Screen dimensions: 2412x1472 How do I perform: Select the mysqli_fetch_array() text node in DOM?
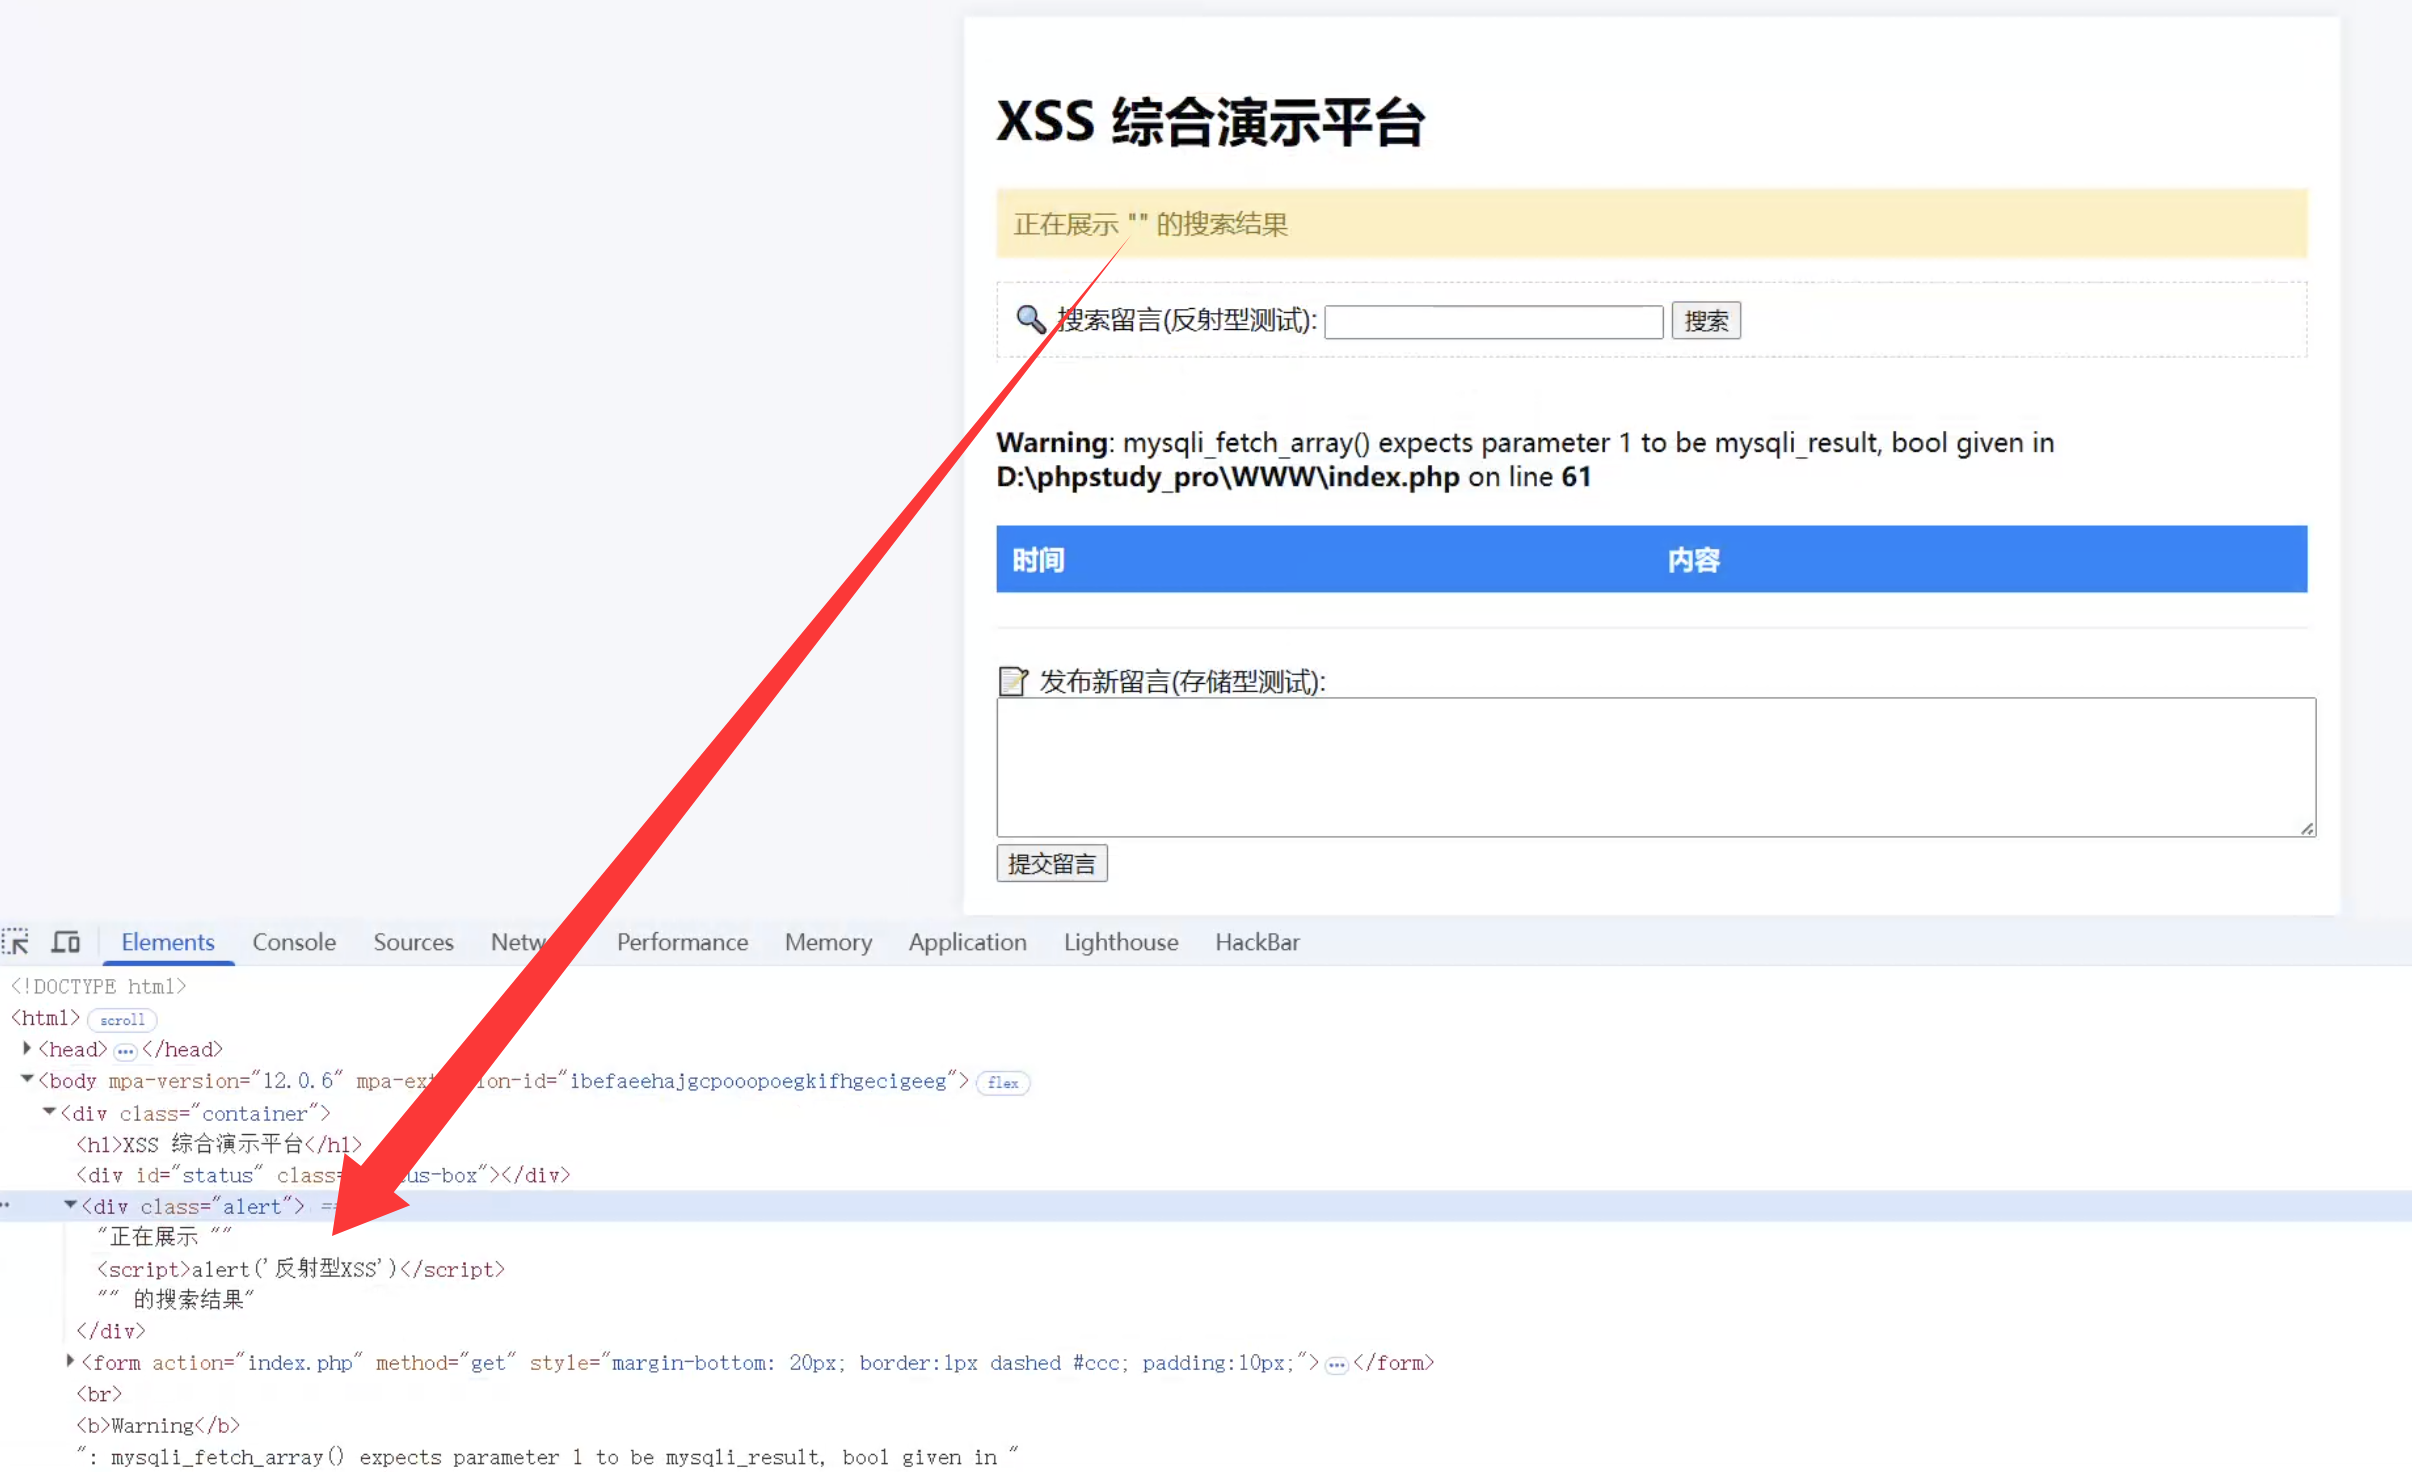click(x=548, y=1457)
